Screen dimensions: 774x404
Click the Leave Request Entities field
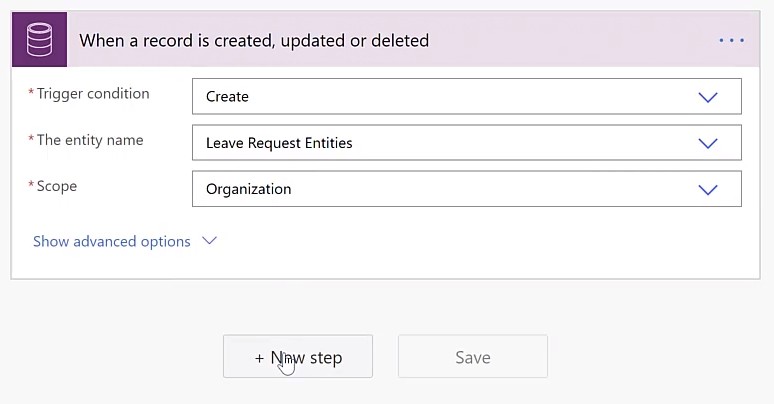click(467, 143)
